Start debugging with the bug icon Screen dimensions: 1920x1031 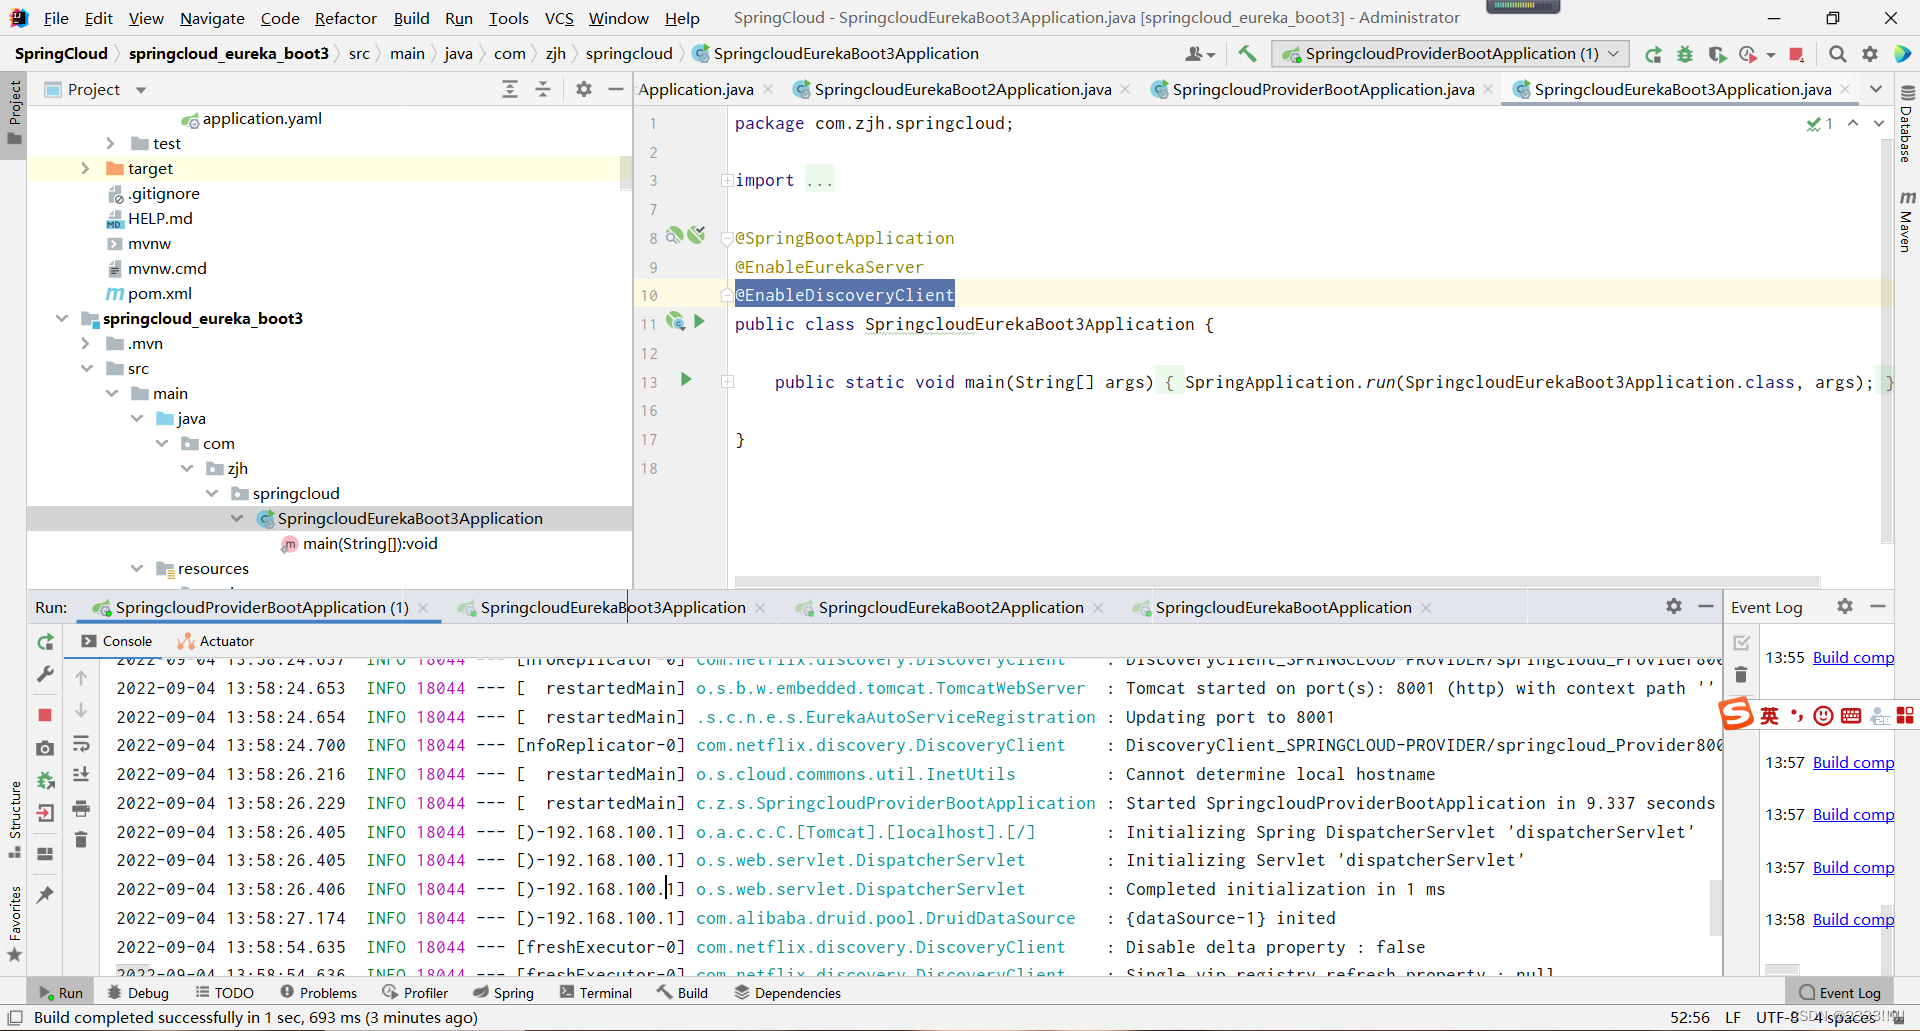[x=1685, y=54]
